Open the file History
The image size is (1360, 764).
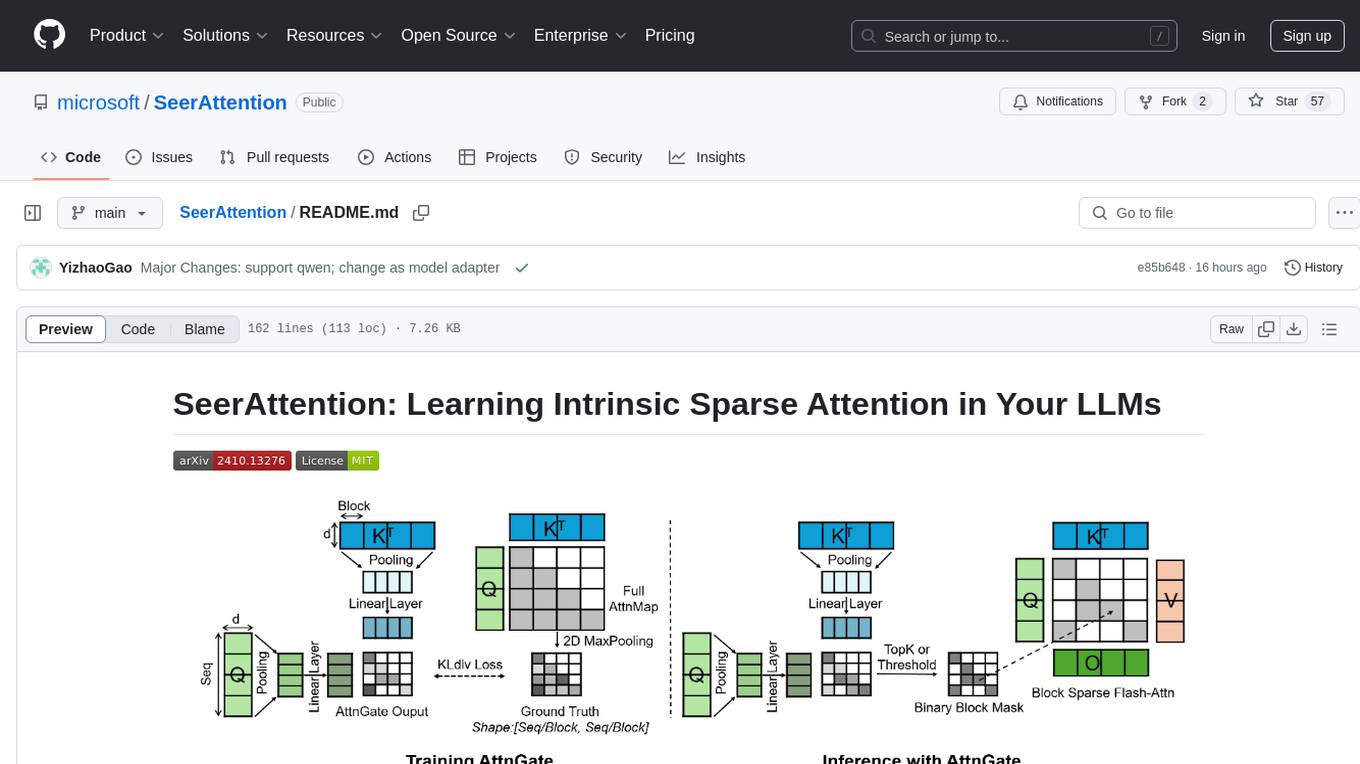click(1313, 267)
